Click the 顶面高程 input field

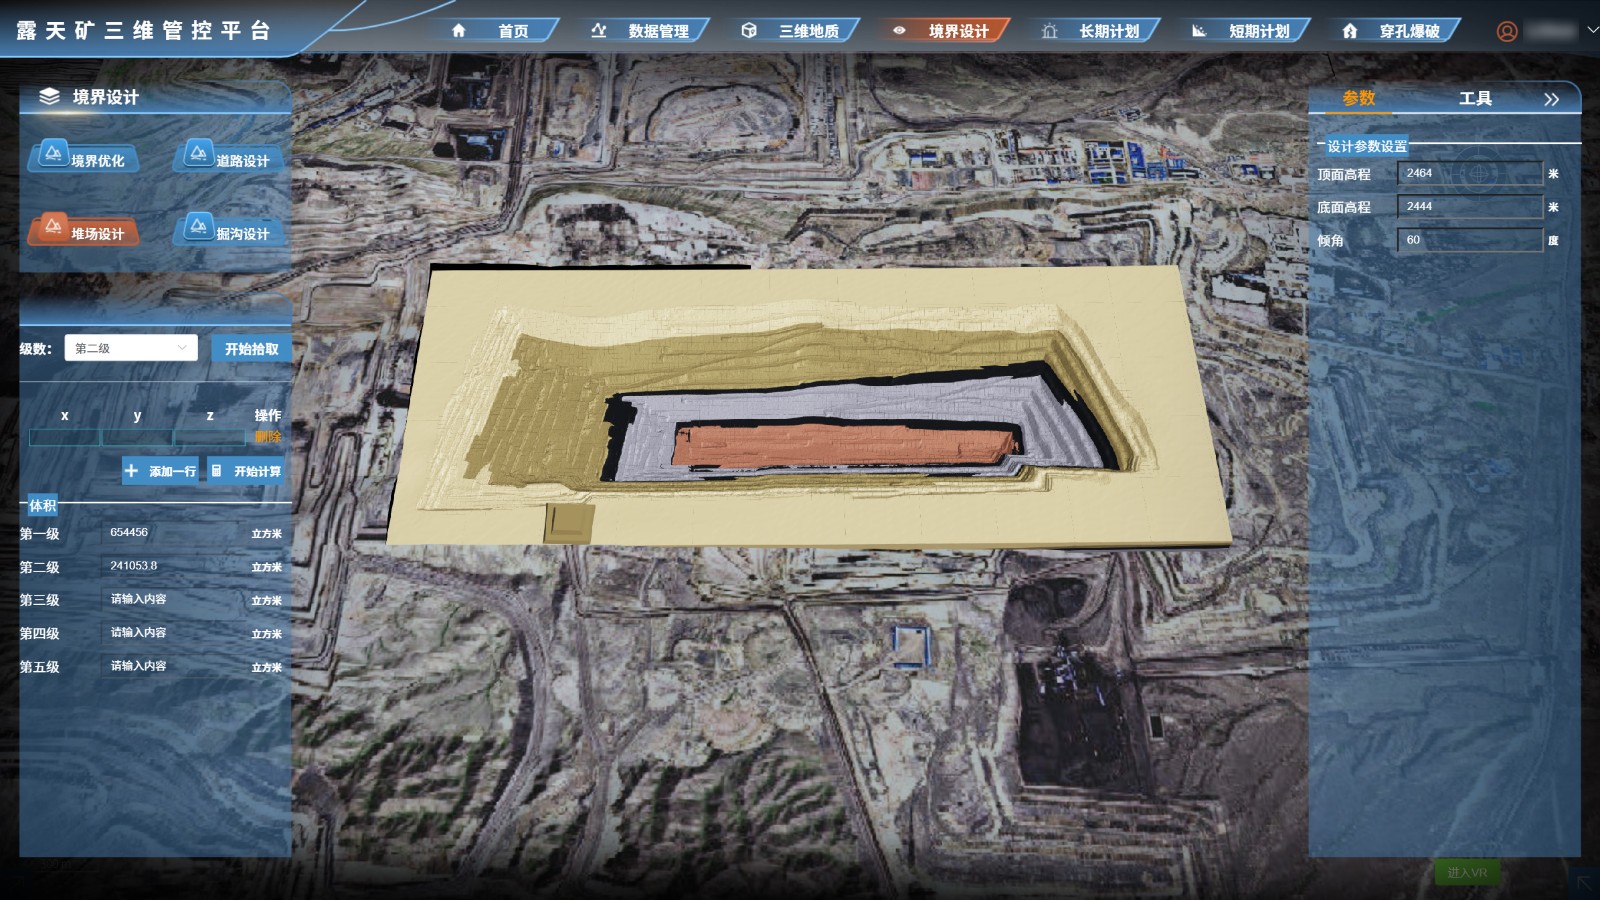coord(1469,173)
